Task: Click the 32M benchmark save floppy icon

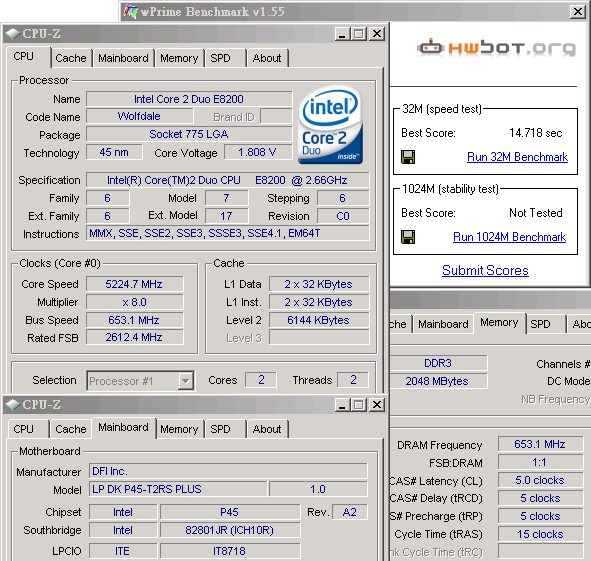Action: tap(408, 157)
